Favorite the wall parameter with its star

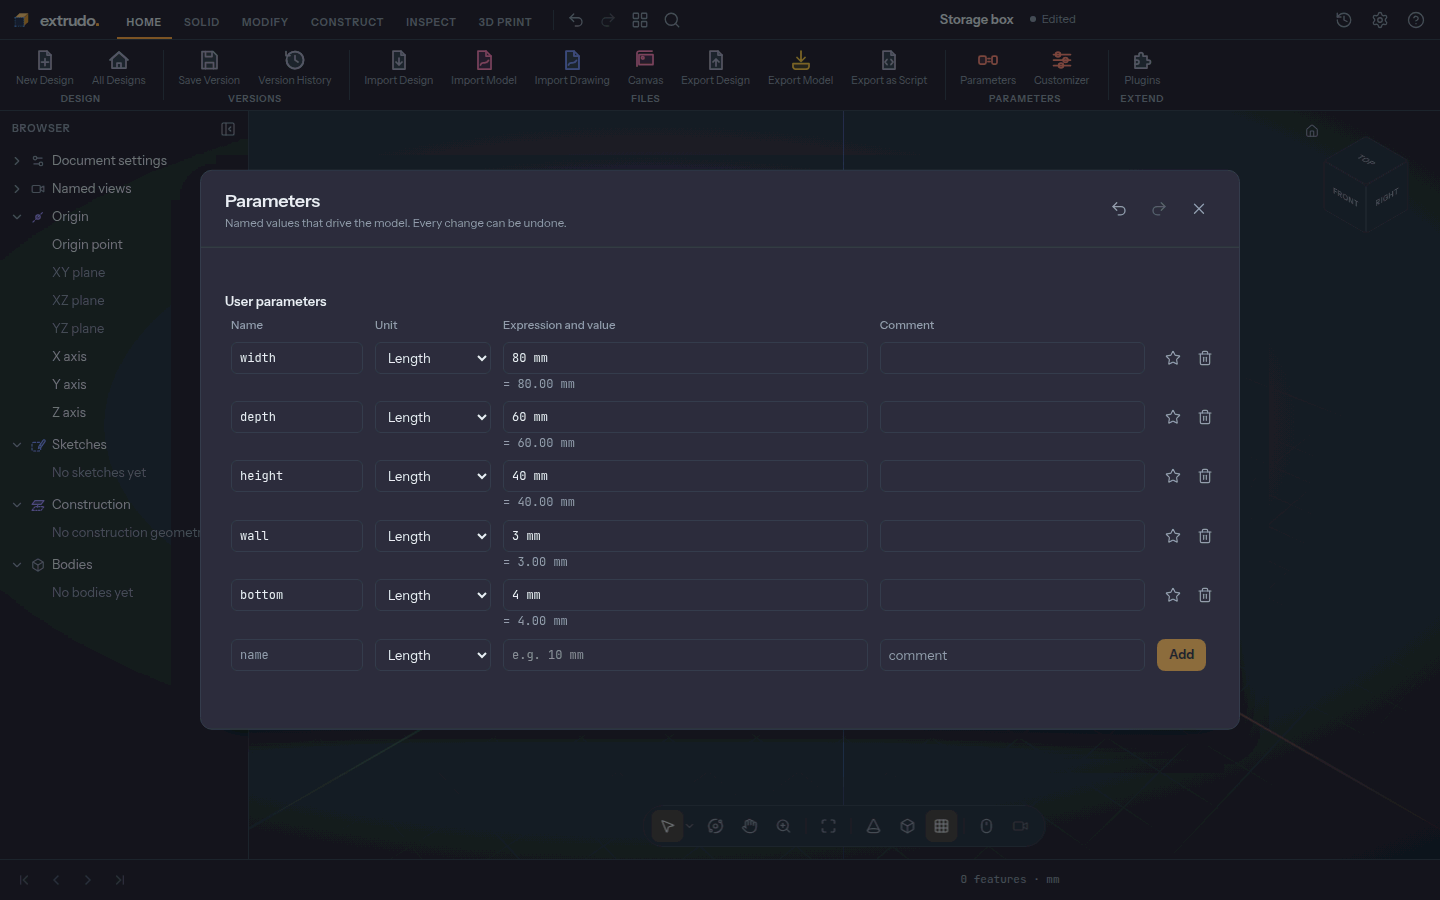point(1173,536)
